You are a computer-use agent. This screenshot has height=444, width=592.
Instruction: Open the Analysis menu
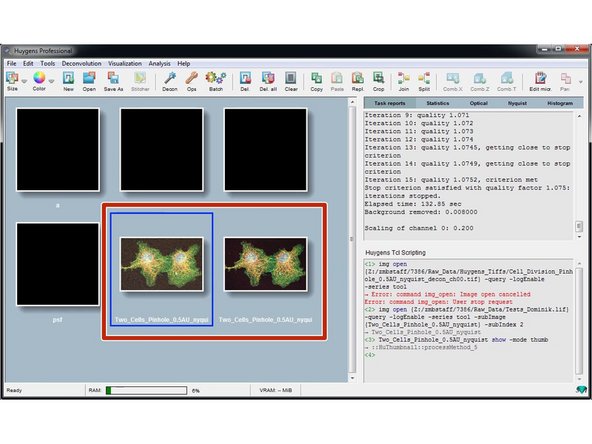[x=159, y=63]
